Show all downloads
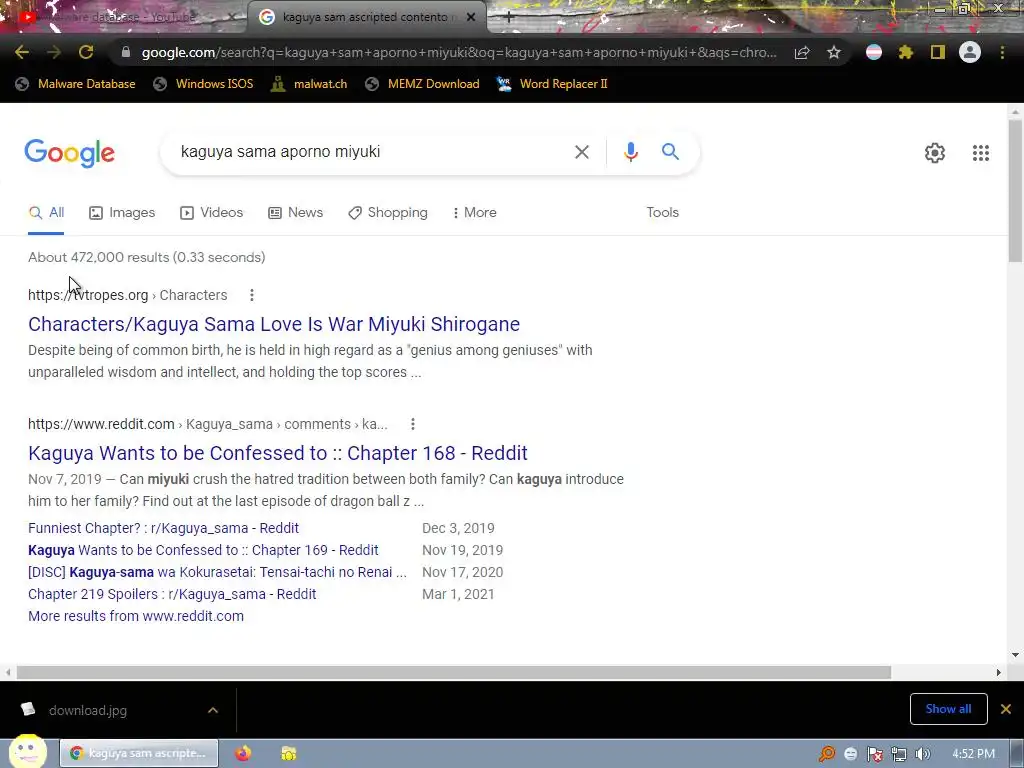The width and height of the screenshot is (1024, 768). [x=948, y=709]
